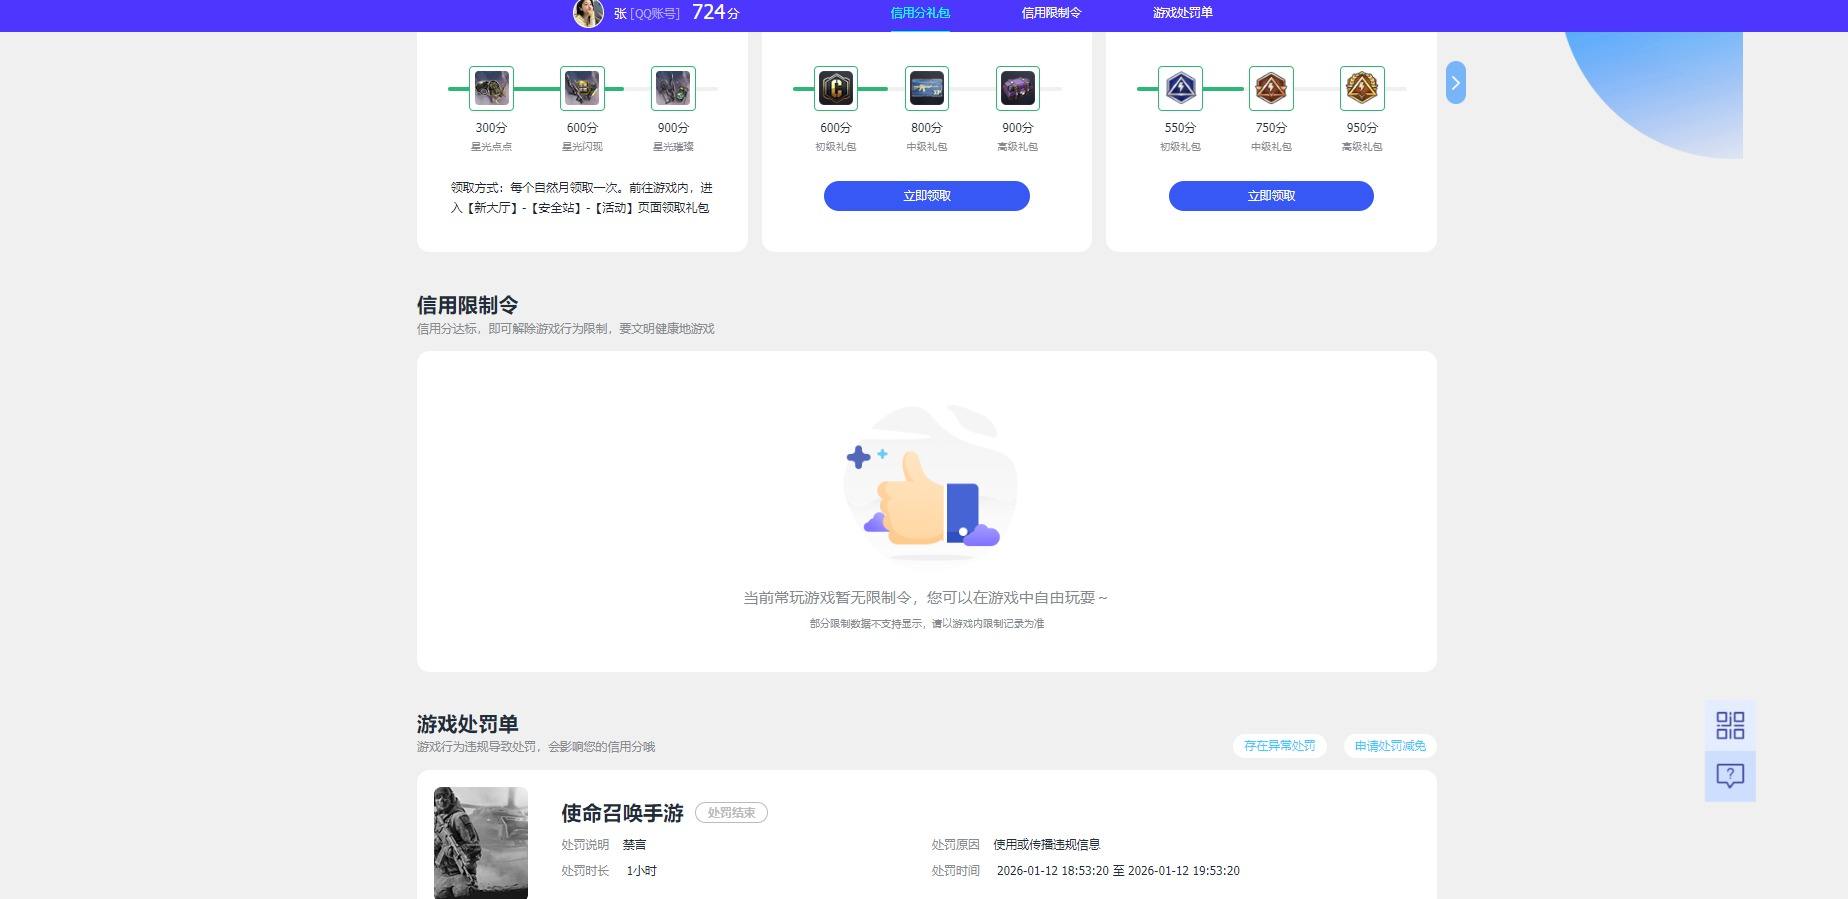The image size is (1848, 899).
Task: Click the 300分 星光点点 reward icon
Action: 491,88
